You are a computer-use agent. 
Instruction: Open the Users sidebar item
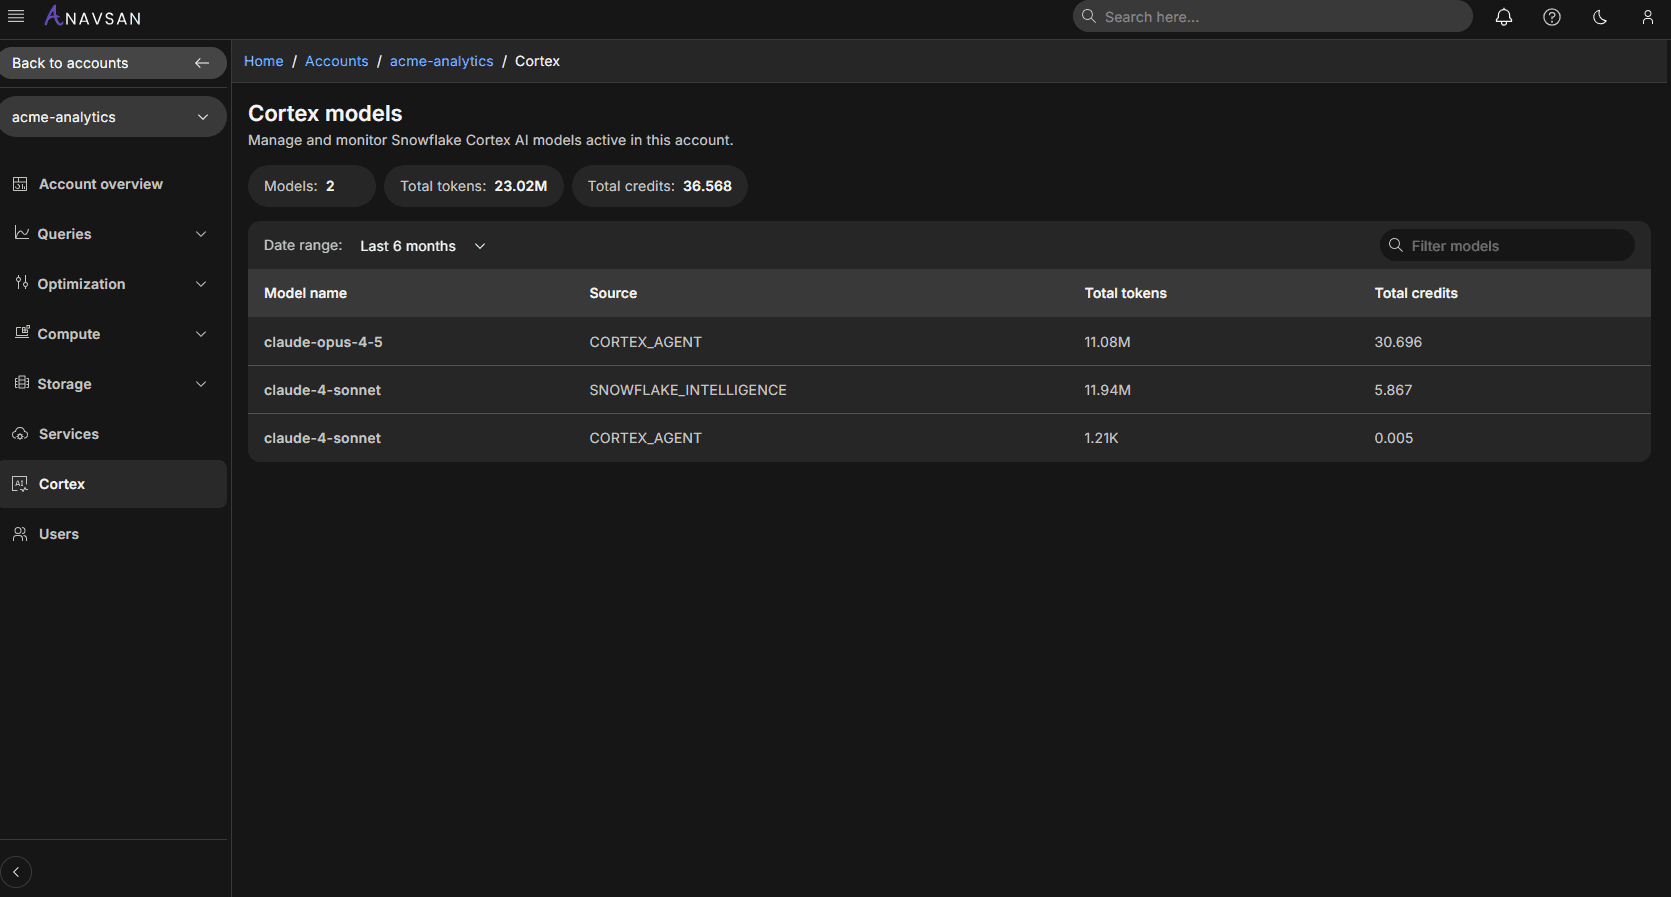(113, 534)
